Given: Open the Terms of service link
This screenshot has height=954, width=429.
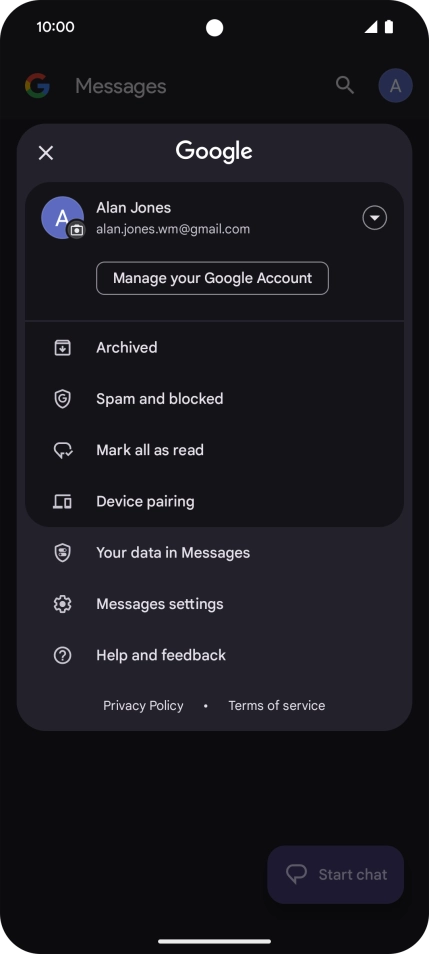Looking at the screenshot, I should (277, 706).
